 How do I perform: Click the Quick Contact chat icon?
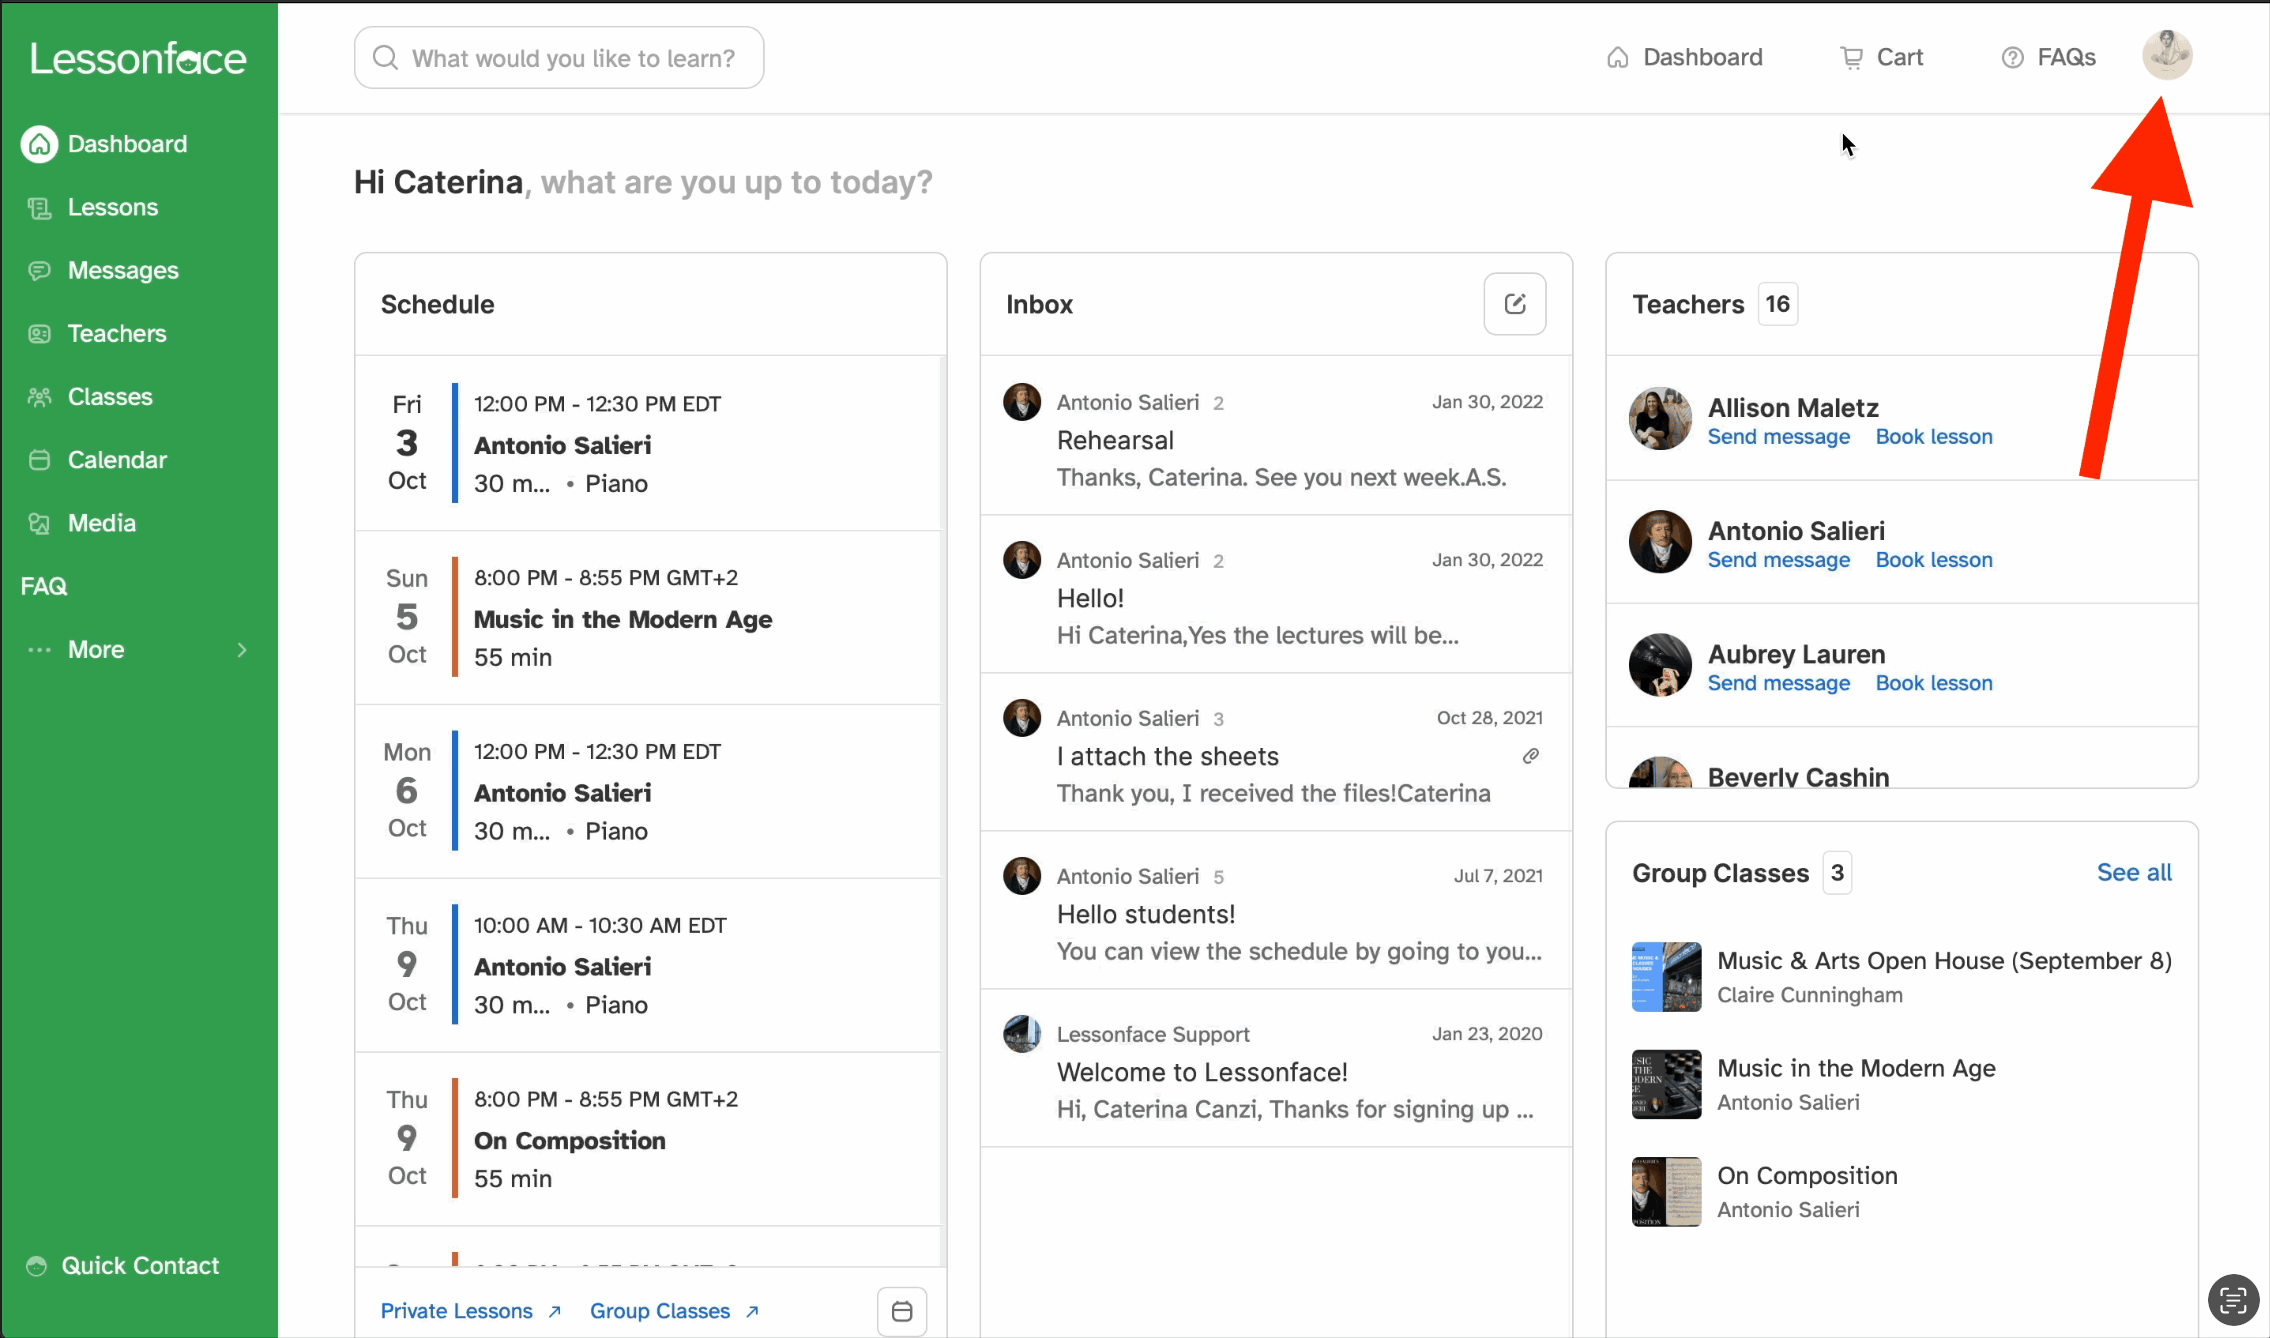tap(37, 1266)
